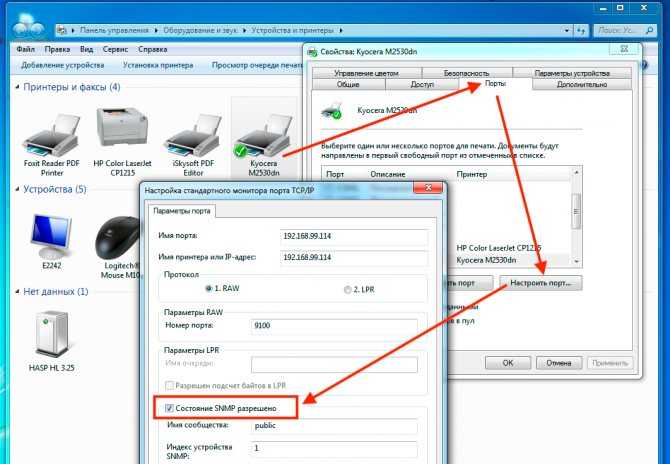Click the Настроить порт... button

(x=541, y=283)
